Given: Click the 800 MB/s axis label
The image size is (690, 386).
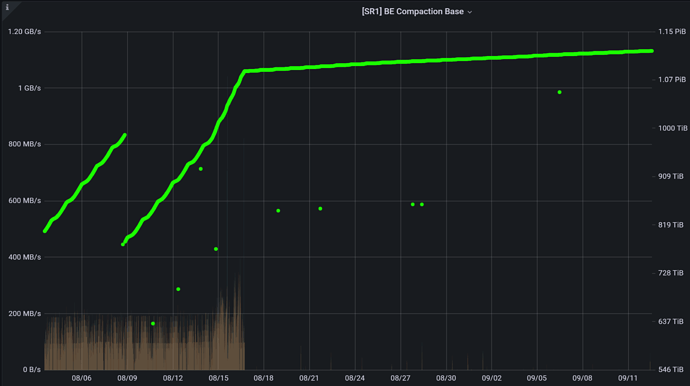Looking at the screenshot, I should coord(25,144).
